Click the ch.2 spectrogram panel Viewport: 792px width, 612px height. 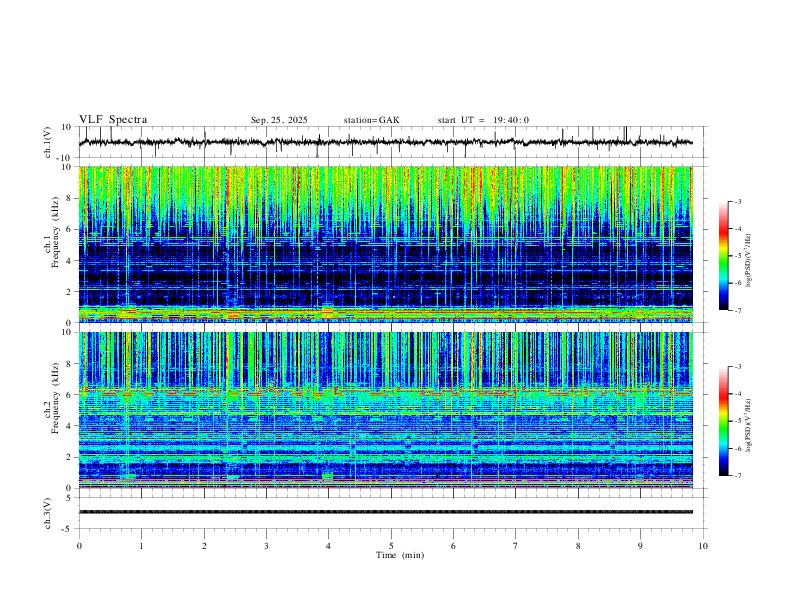point(386,410)
